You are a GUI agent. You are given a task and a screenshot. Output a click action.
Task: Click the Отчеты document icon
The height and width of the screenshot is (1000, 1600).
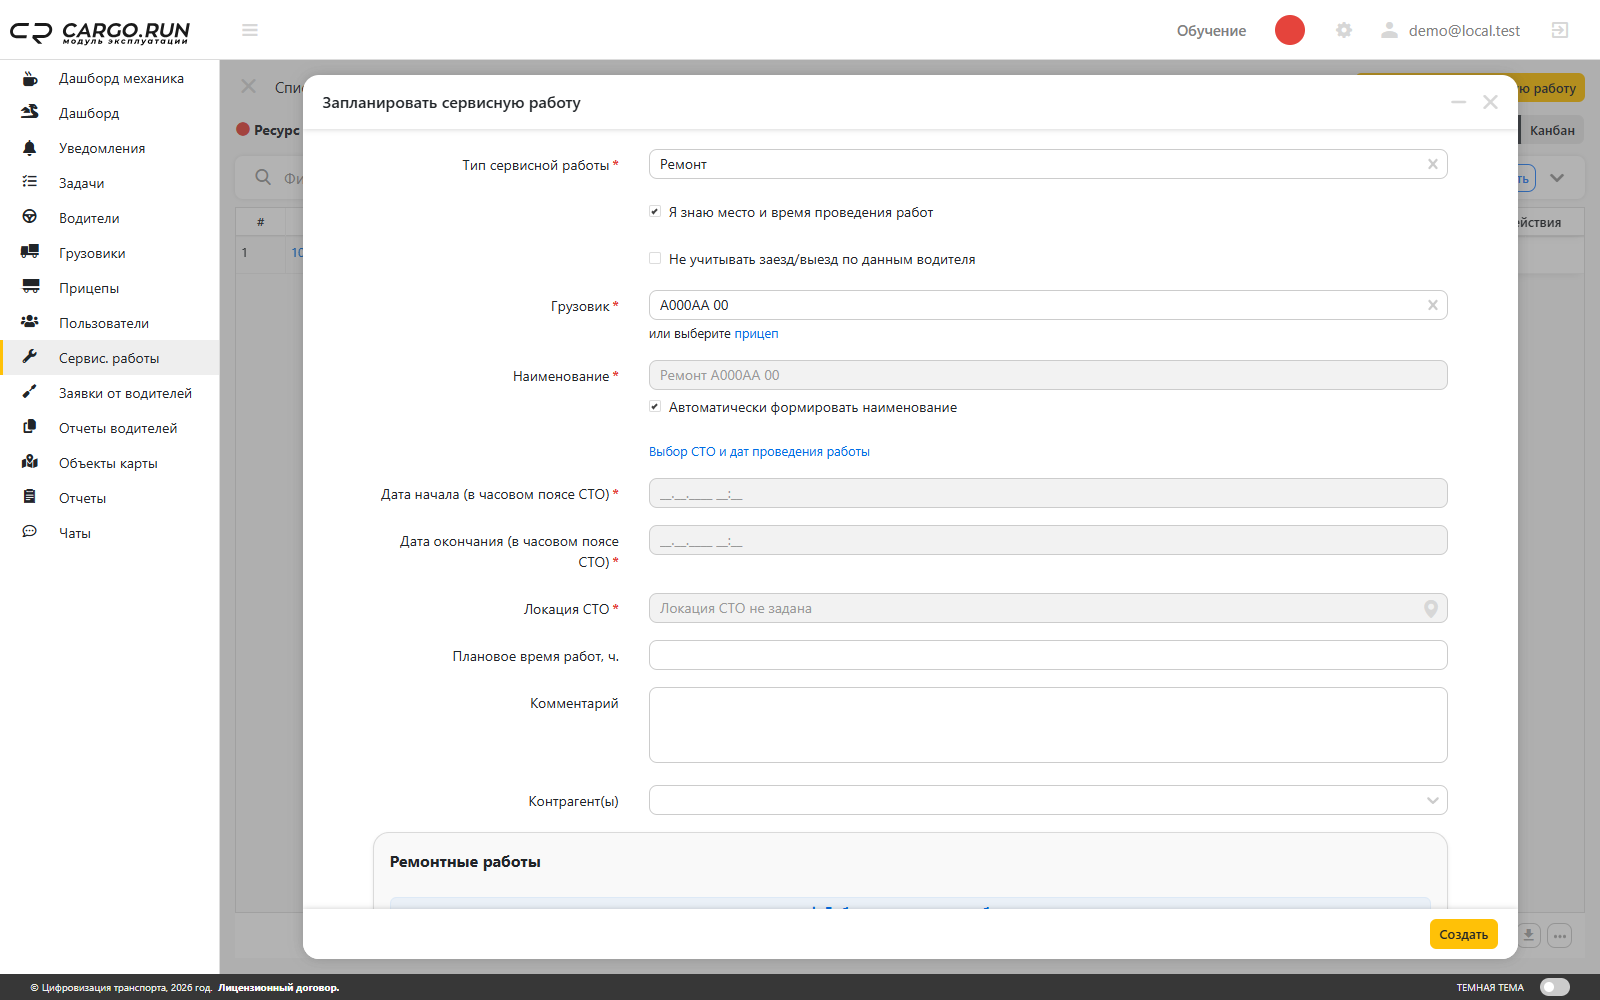[x=30, y=497]
